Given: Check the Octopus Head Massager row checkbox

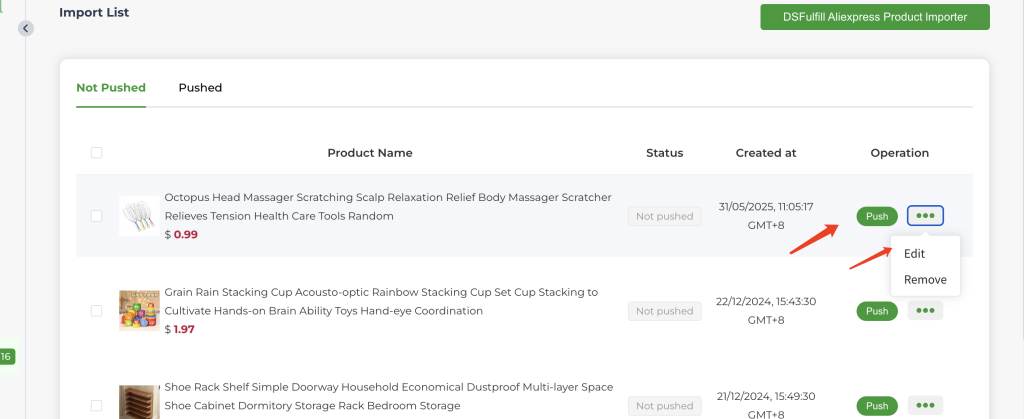Looking at the screenshot, I should tap(96, 216).
